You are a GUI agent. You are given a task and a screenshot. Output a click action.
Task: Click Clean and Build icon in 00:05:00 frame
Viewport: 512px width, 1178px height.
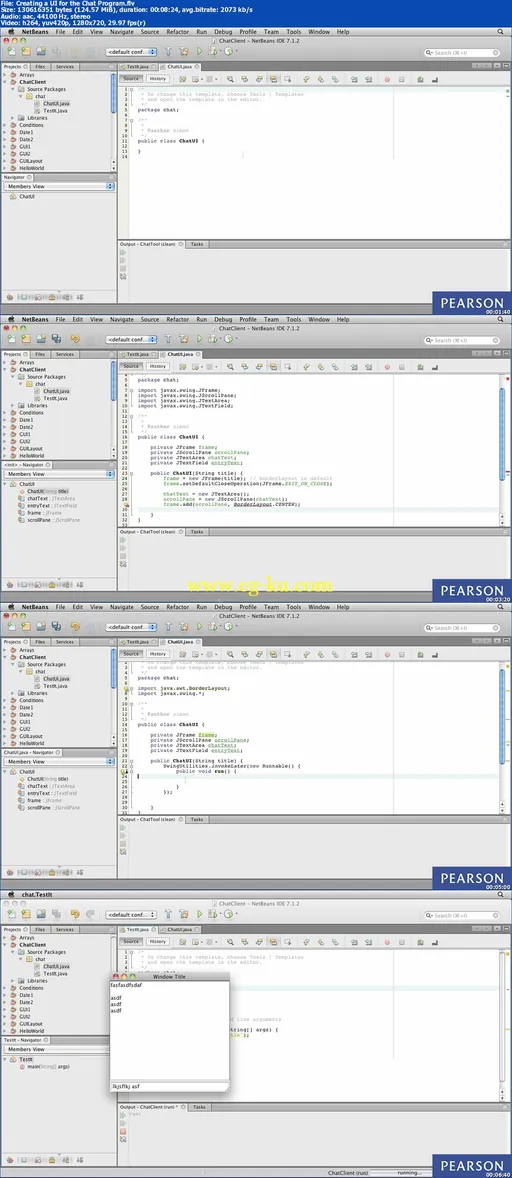(184, 627)
